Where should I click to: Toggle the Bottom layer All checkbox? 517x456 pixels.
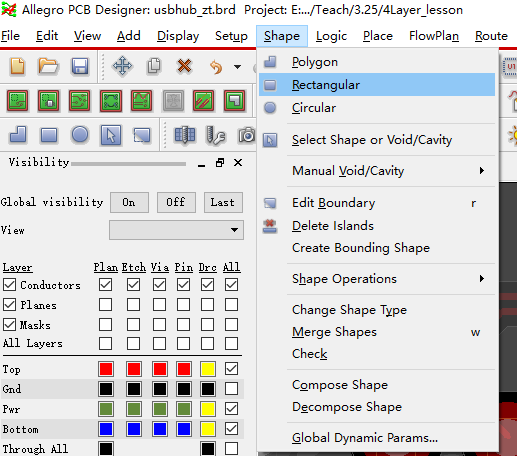pos(231,429)
